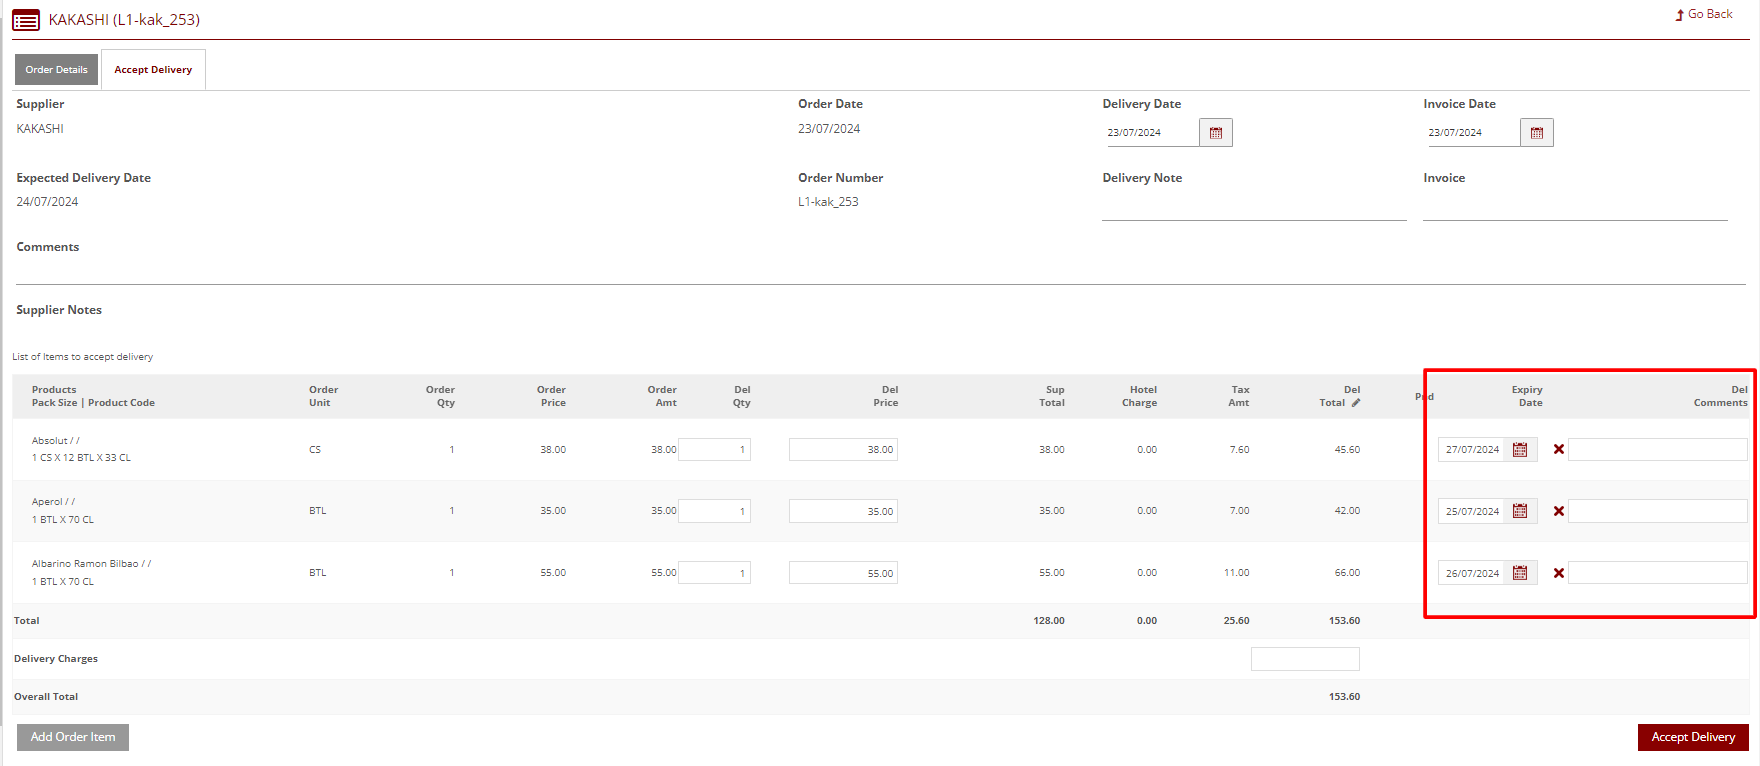
Task: Click the Delivery Charges input box
Action: [1305, 659]
